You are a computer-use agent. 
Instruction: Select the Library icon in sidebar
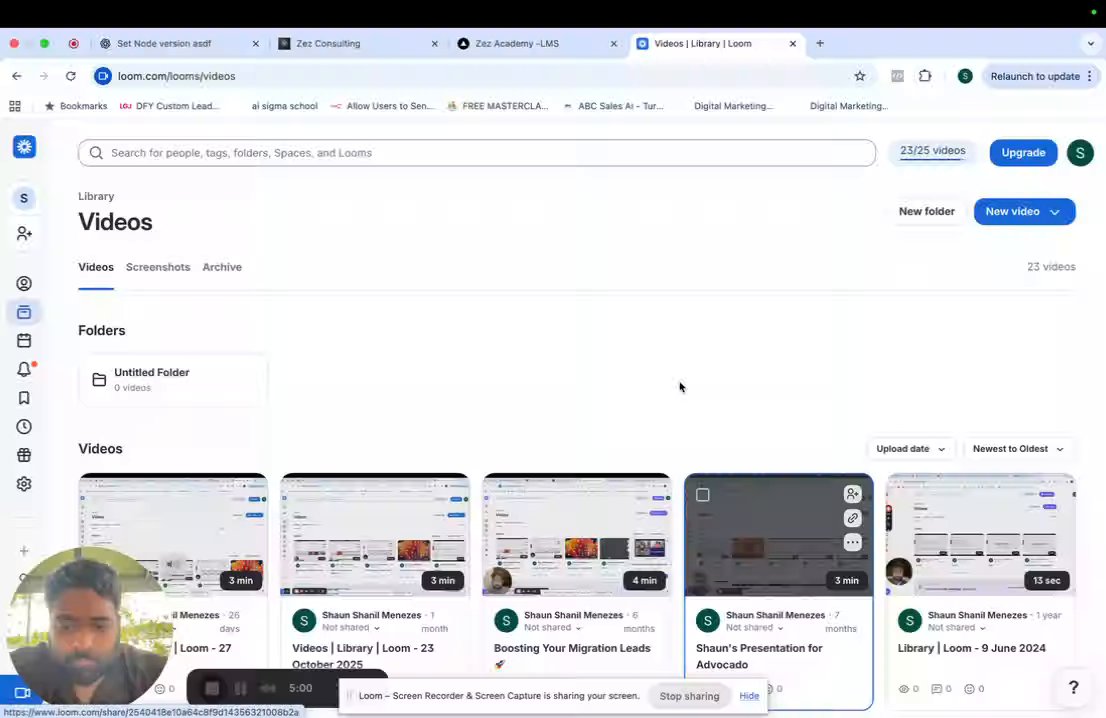[x=24, y=312]
